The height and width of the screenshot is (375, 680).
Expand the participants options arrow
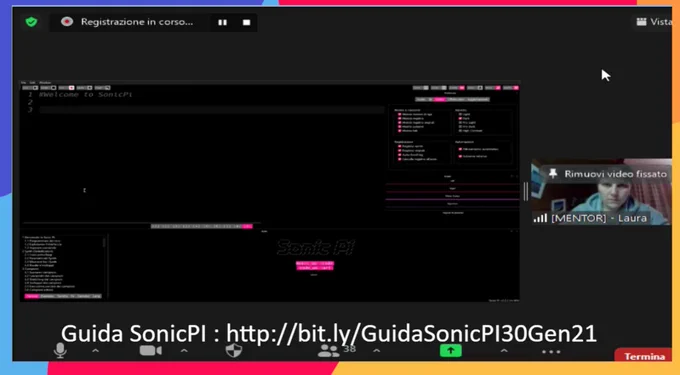pyautogui.click(x=376, y=350)
